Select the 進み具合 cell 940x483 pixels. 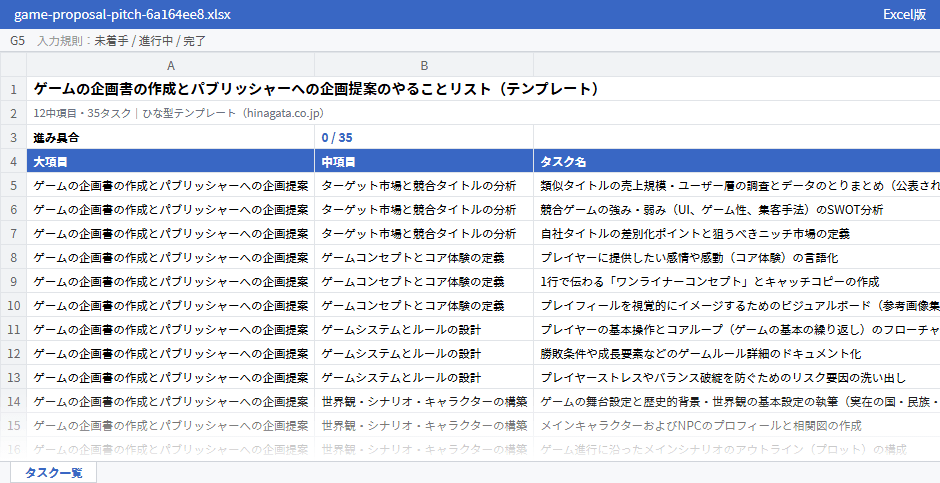pyautogui.click(x=171, y=137)
